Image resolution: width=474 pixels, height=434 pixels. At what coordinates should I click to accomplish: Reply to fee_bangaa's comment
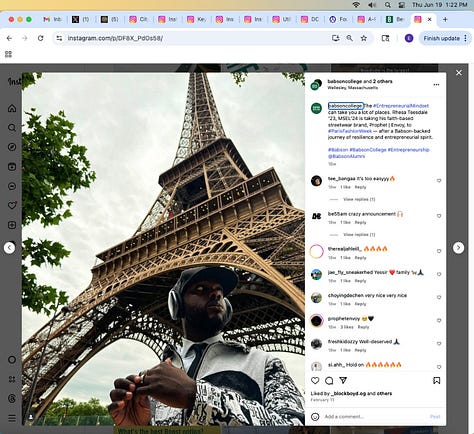pyautogui.click(x=360, y=187)
